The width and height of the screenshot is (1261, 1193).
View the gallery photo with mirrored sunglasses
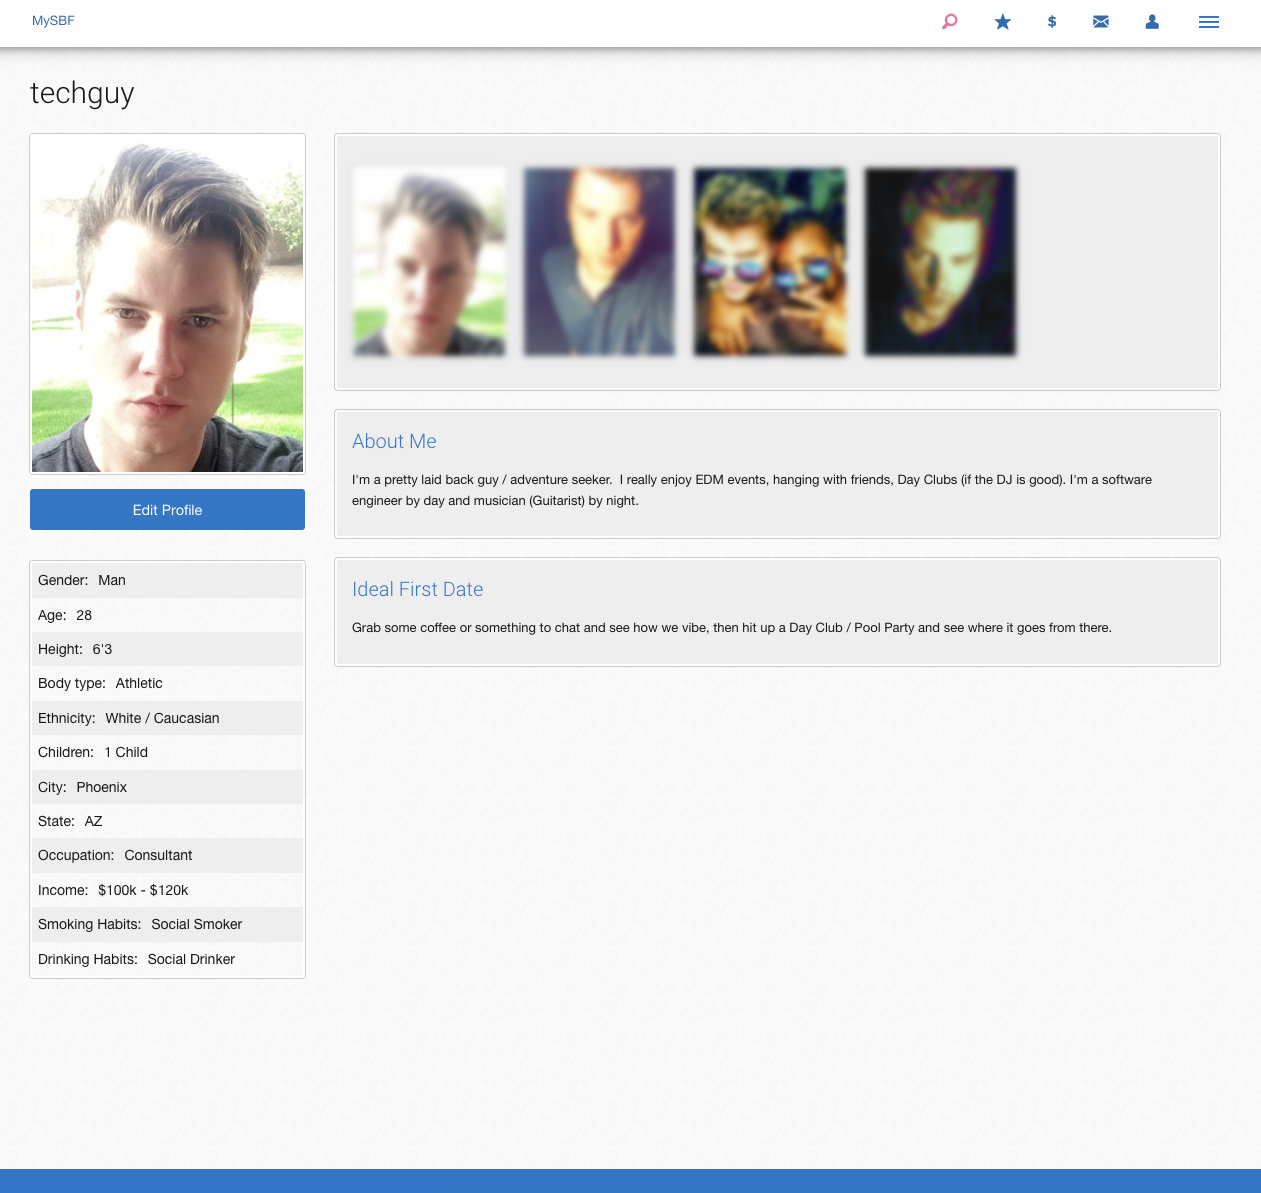click(769, 262)
